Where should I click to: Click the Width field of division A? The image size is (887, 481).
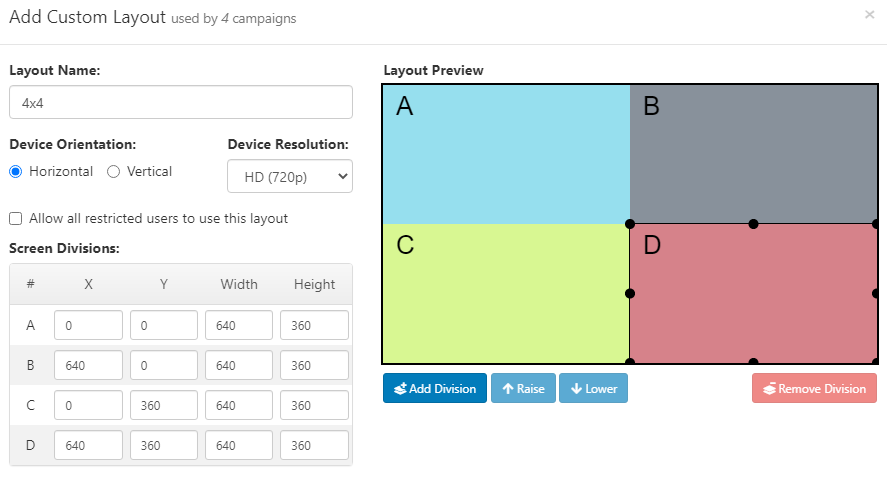(239, 325)
